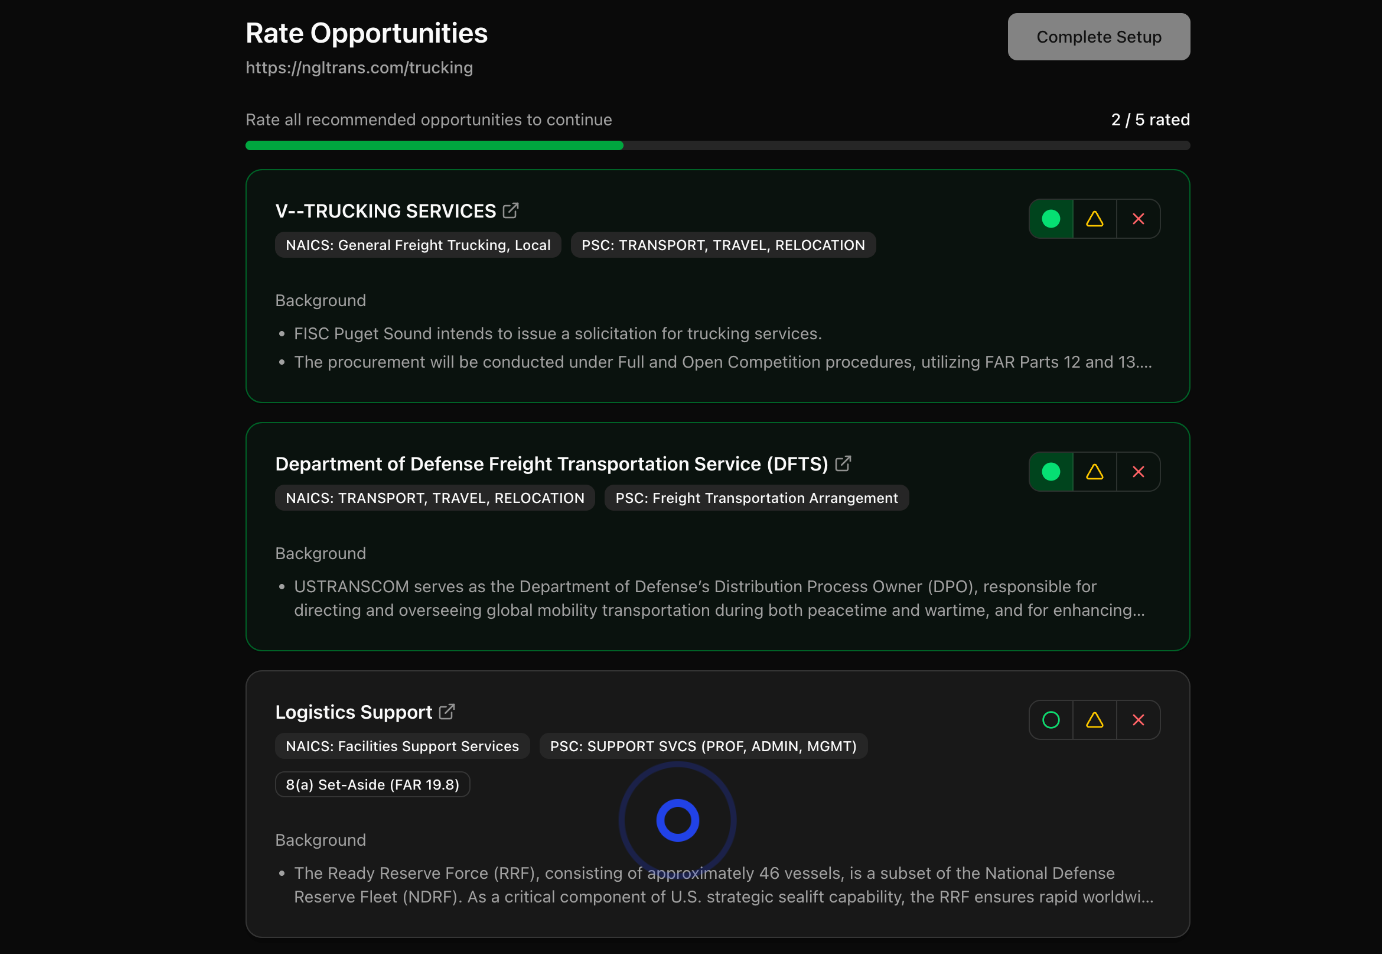Open V--TRUCKING SERVICES external link icon
This screenshot has width=1382, height=954.
[511, 211]
